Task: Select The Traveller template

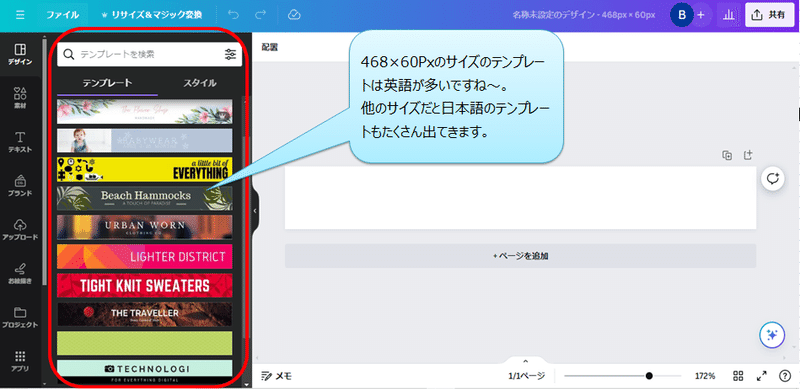Action: [x=144, y=314]
